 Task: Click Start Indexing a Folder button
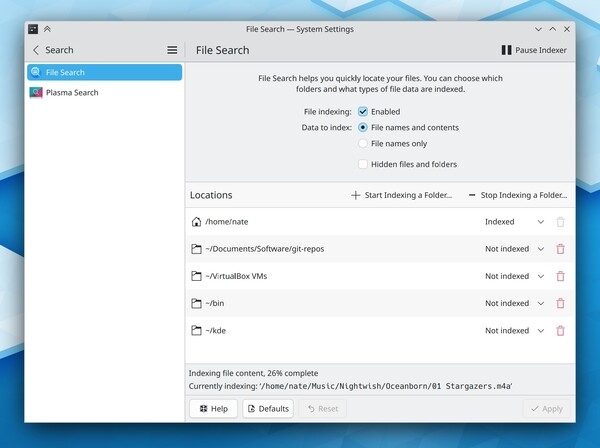coord(402,195)
